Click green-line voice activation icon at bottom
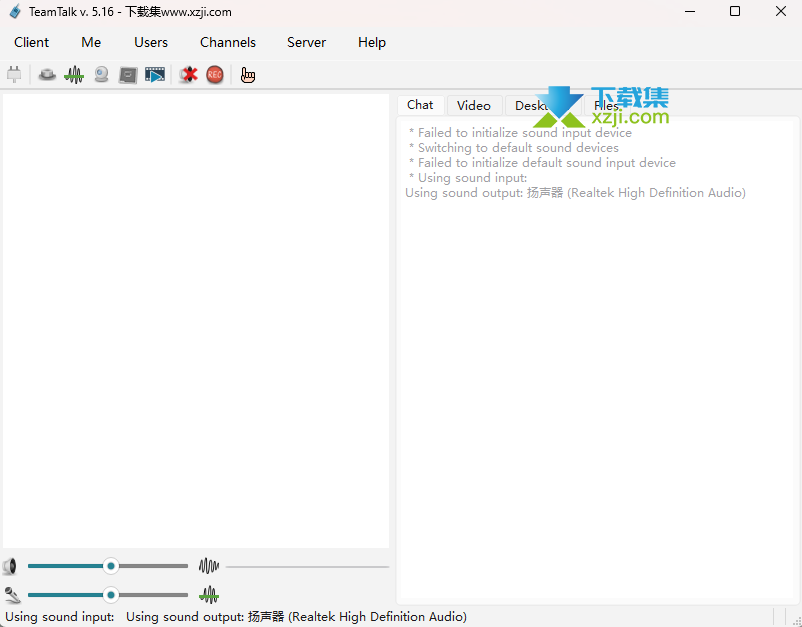802x627 pixels. pyautogui.click(x=209, y=595)
